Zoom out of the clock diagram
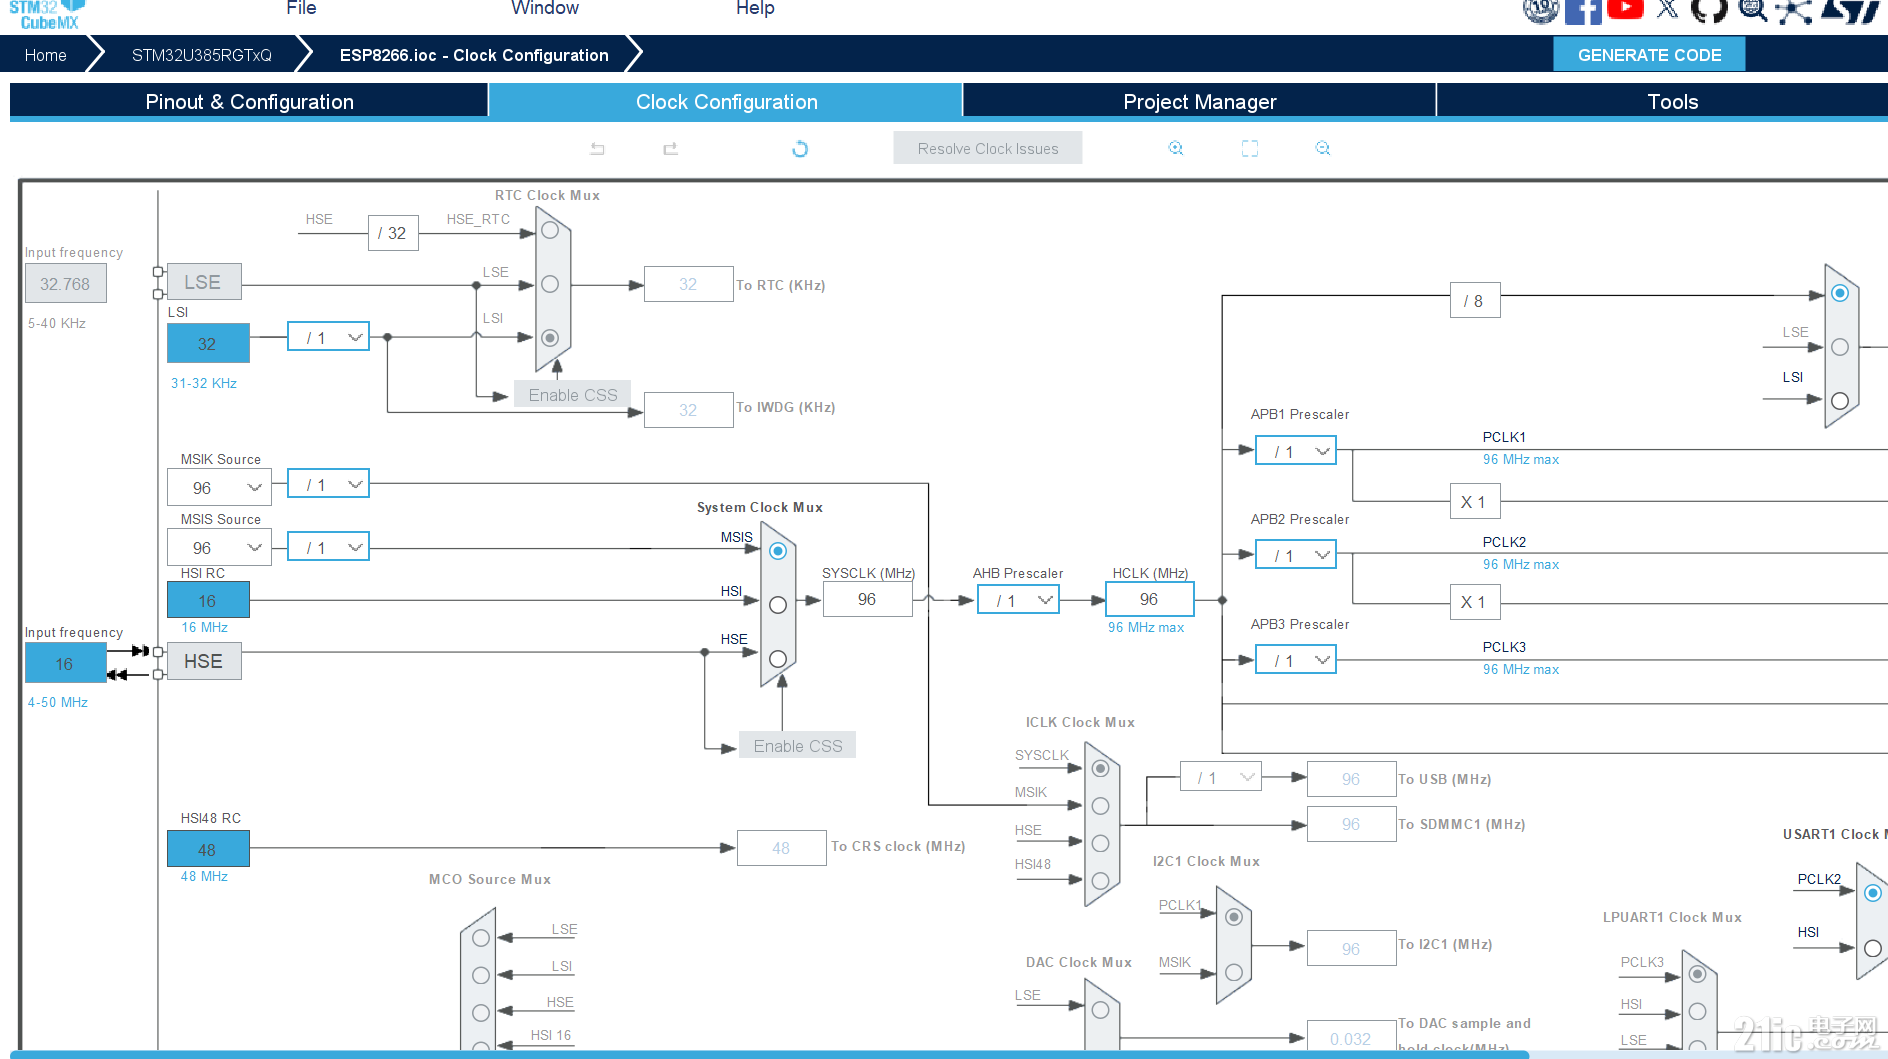The height and width of the screenshot is (1059, 1888). pos(1323,148)
